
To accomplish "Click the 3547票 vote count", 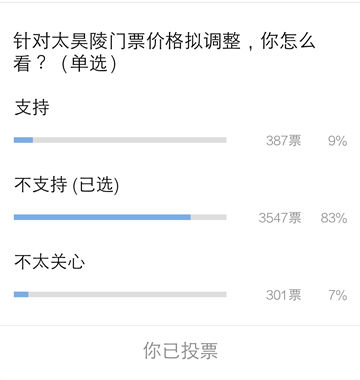I will point(280,218).
